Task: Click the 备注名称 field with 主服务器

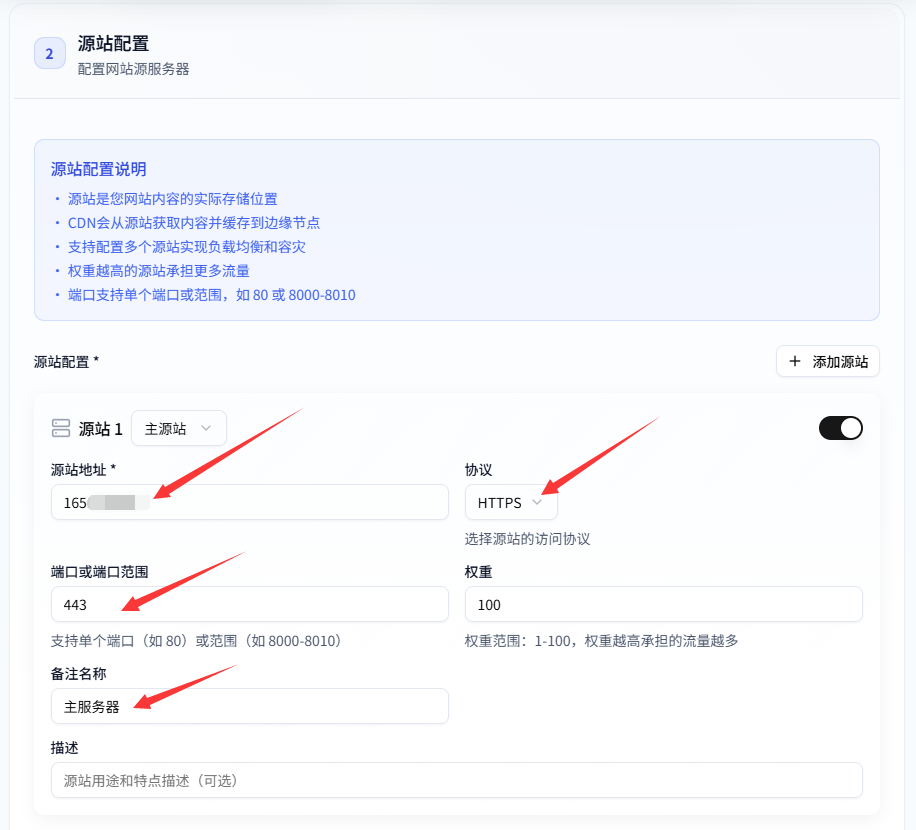Action: coord(249,706)
